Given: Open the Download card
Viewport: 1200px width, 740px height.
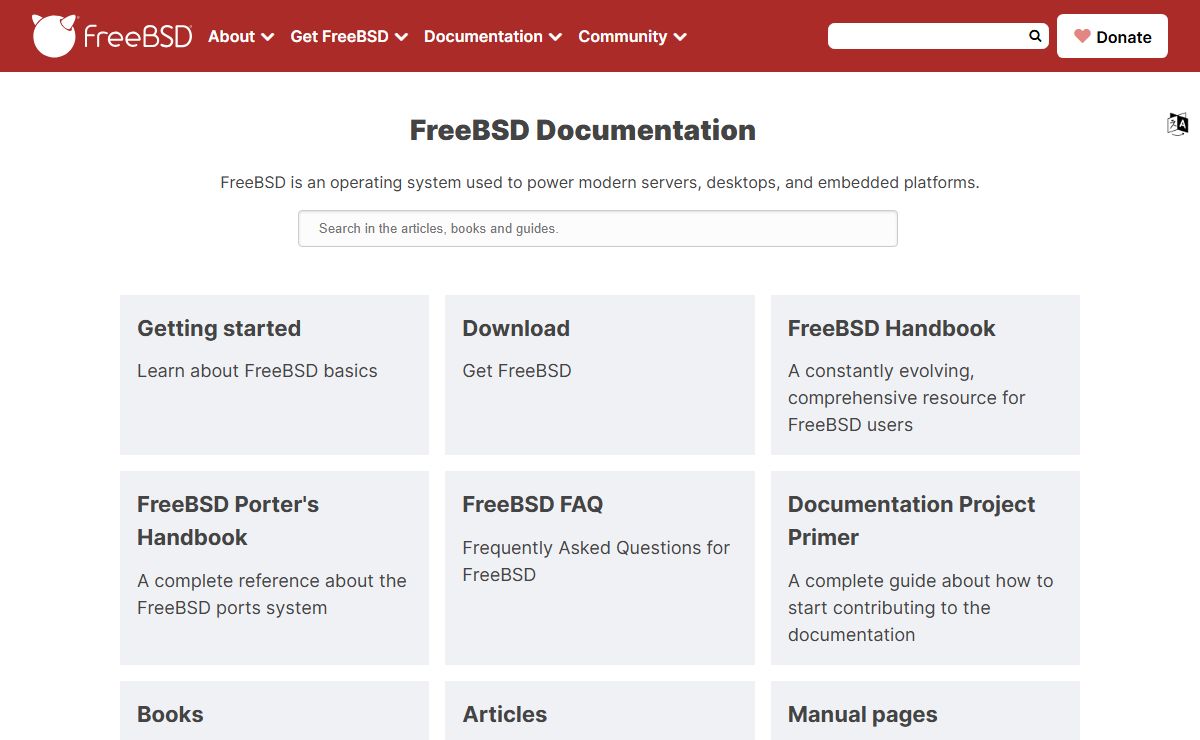Looking at the screenshot, I should point(600,375).
